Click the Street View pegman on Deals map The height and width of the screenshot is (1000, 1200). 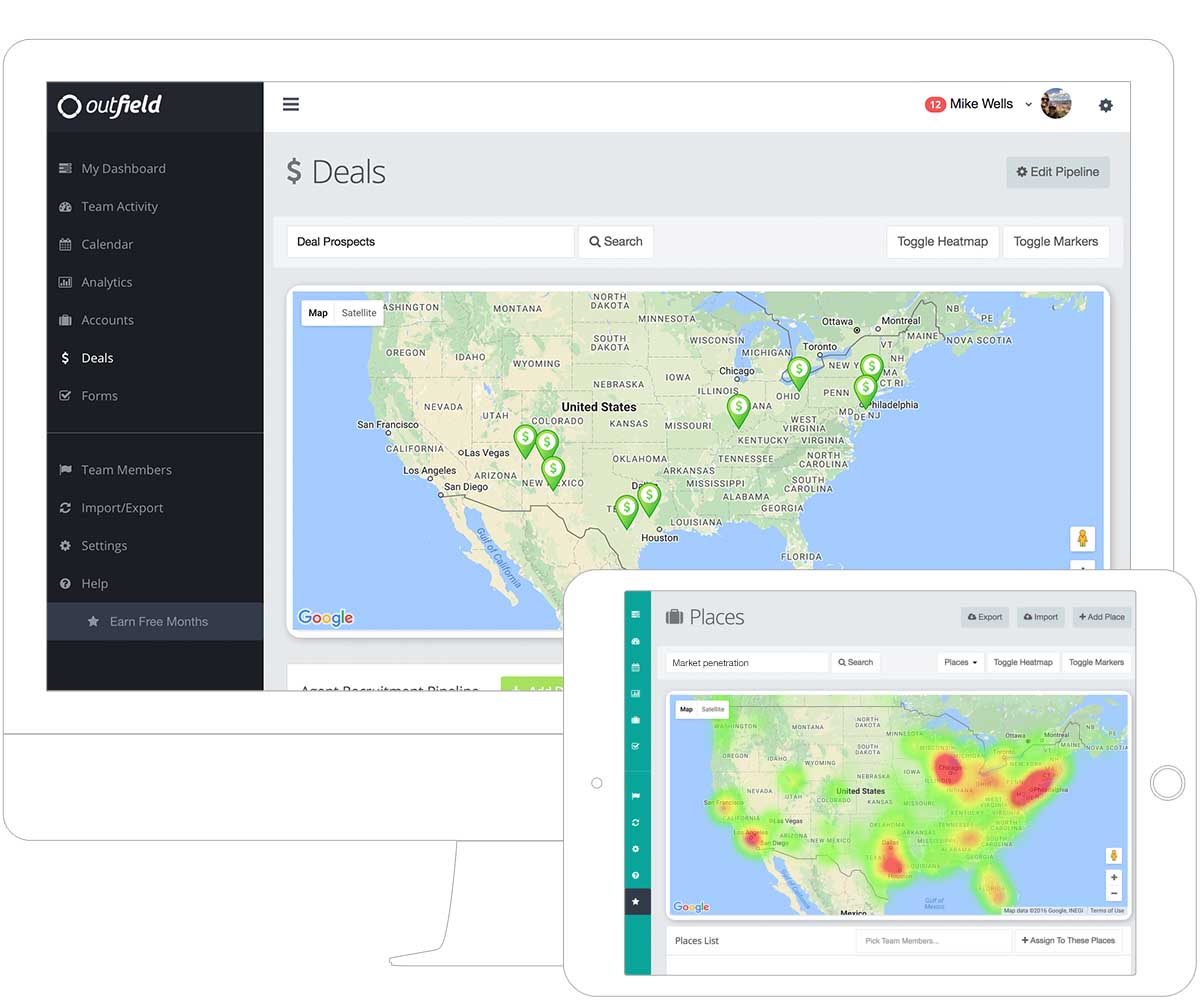click(1082, 539)
